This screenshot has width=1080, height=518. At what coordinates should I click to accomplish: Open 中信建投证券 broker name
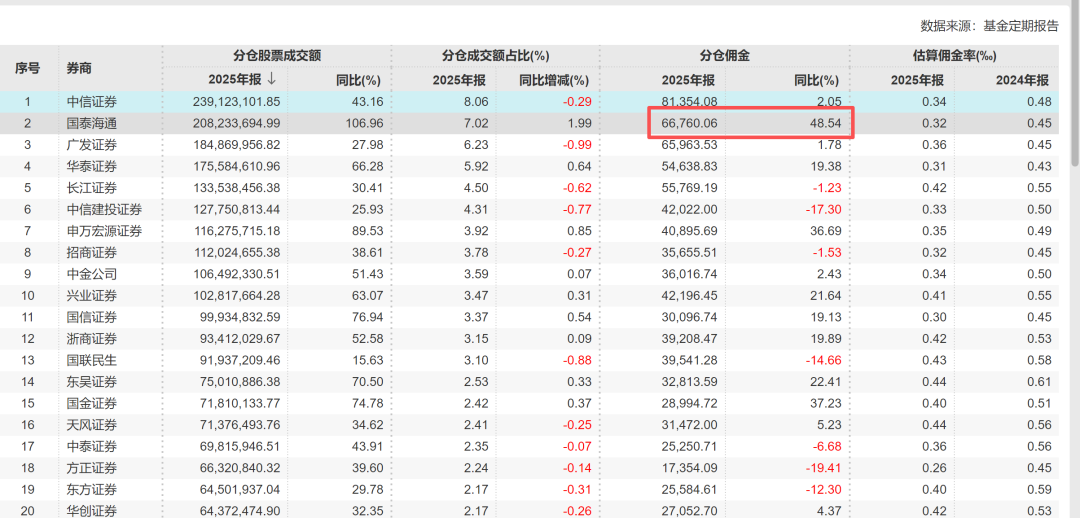104,209
